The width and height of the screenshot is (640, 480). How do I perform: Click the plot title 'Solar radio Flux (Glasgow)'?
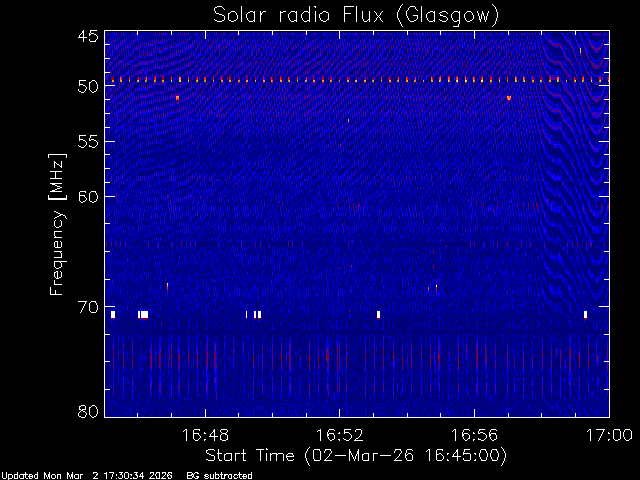pos(356,16)
